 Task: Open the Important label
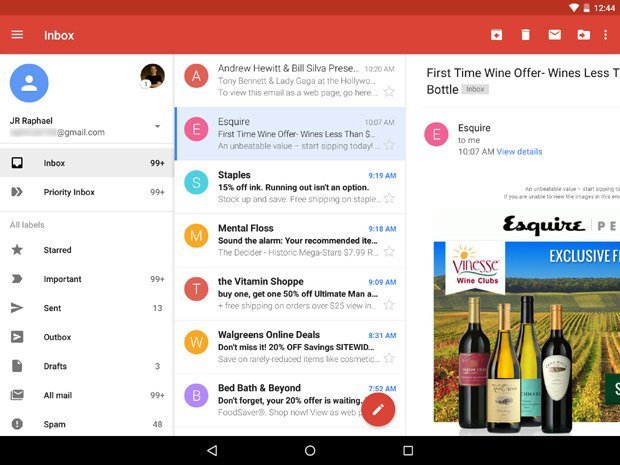coord(87,279)
